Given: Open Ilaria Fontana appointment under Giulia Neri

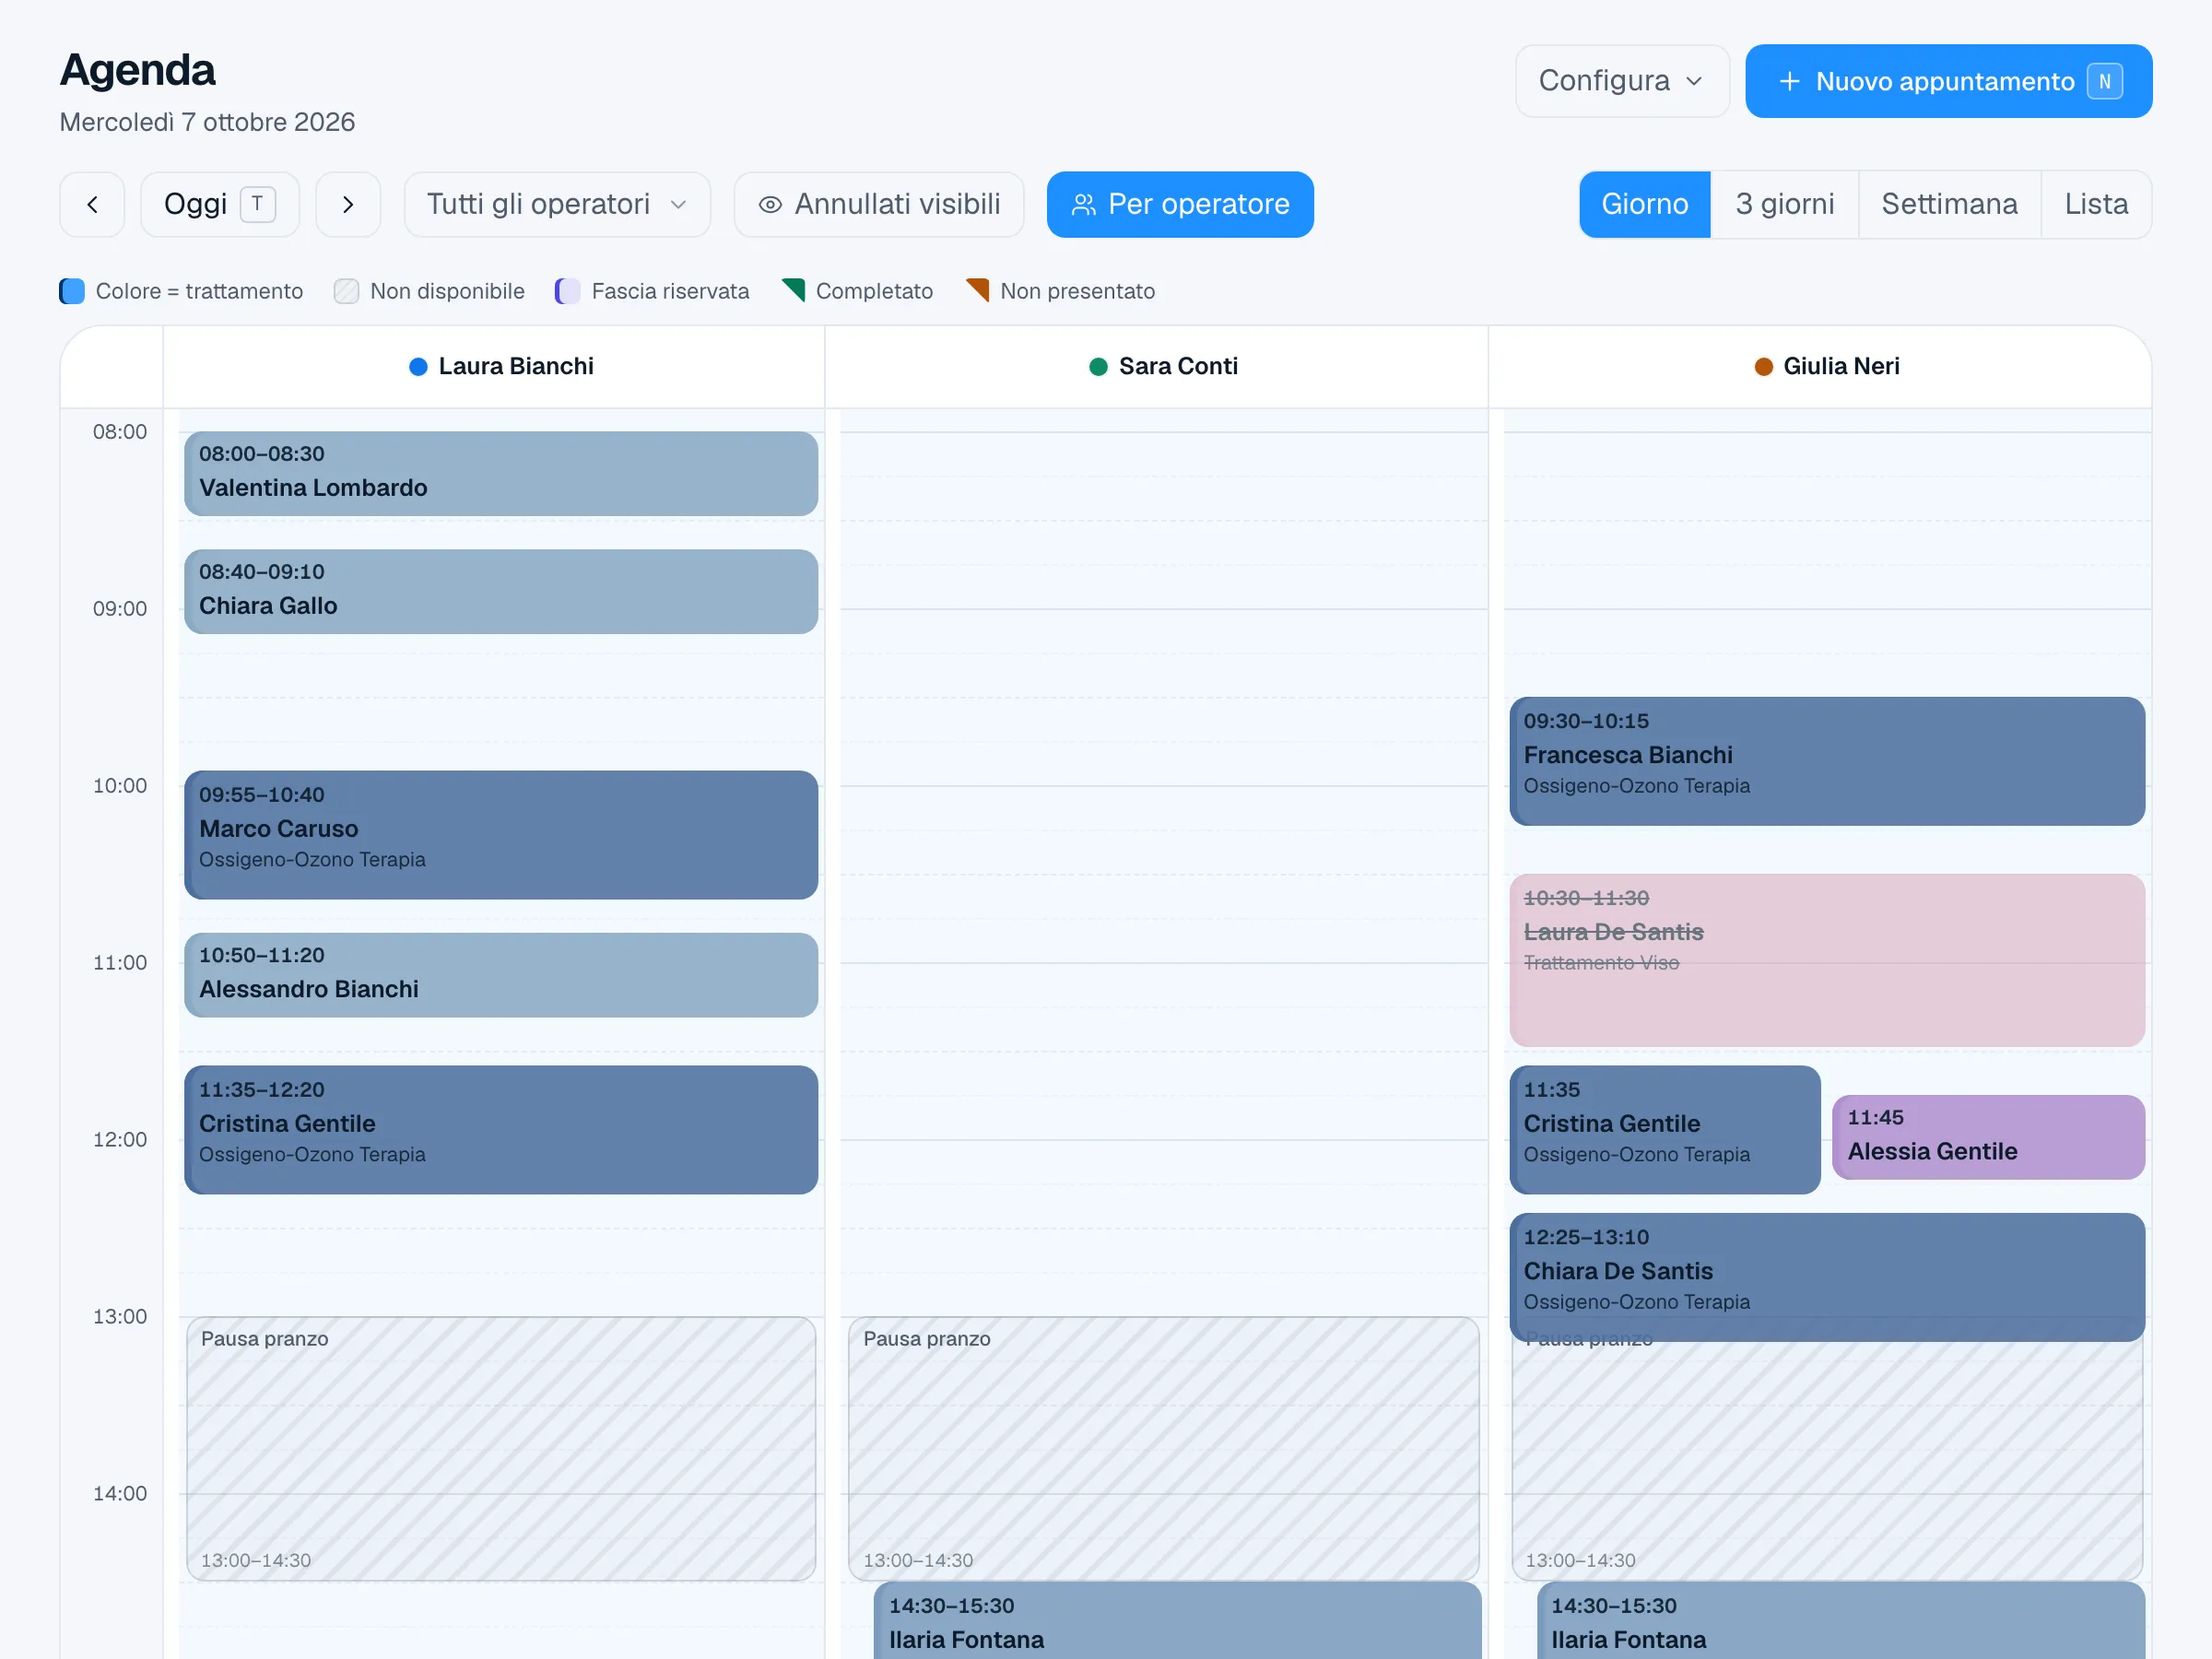Looking at the screenshot, I should (x=1841, y=1621).
